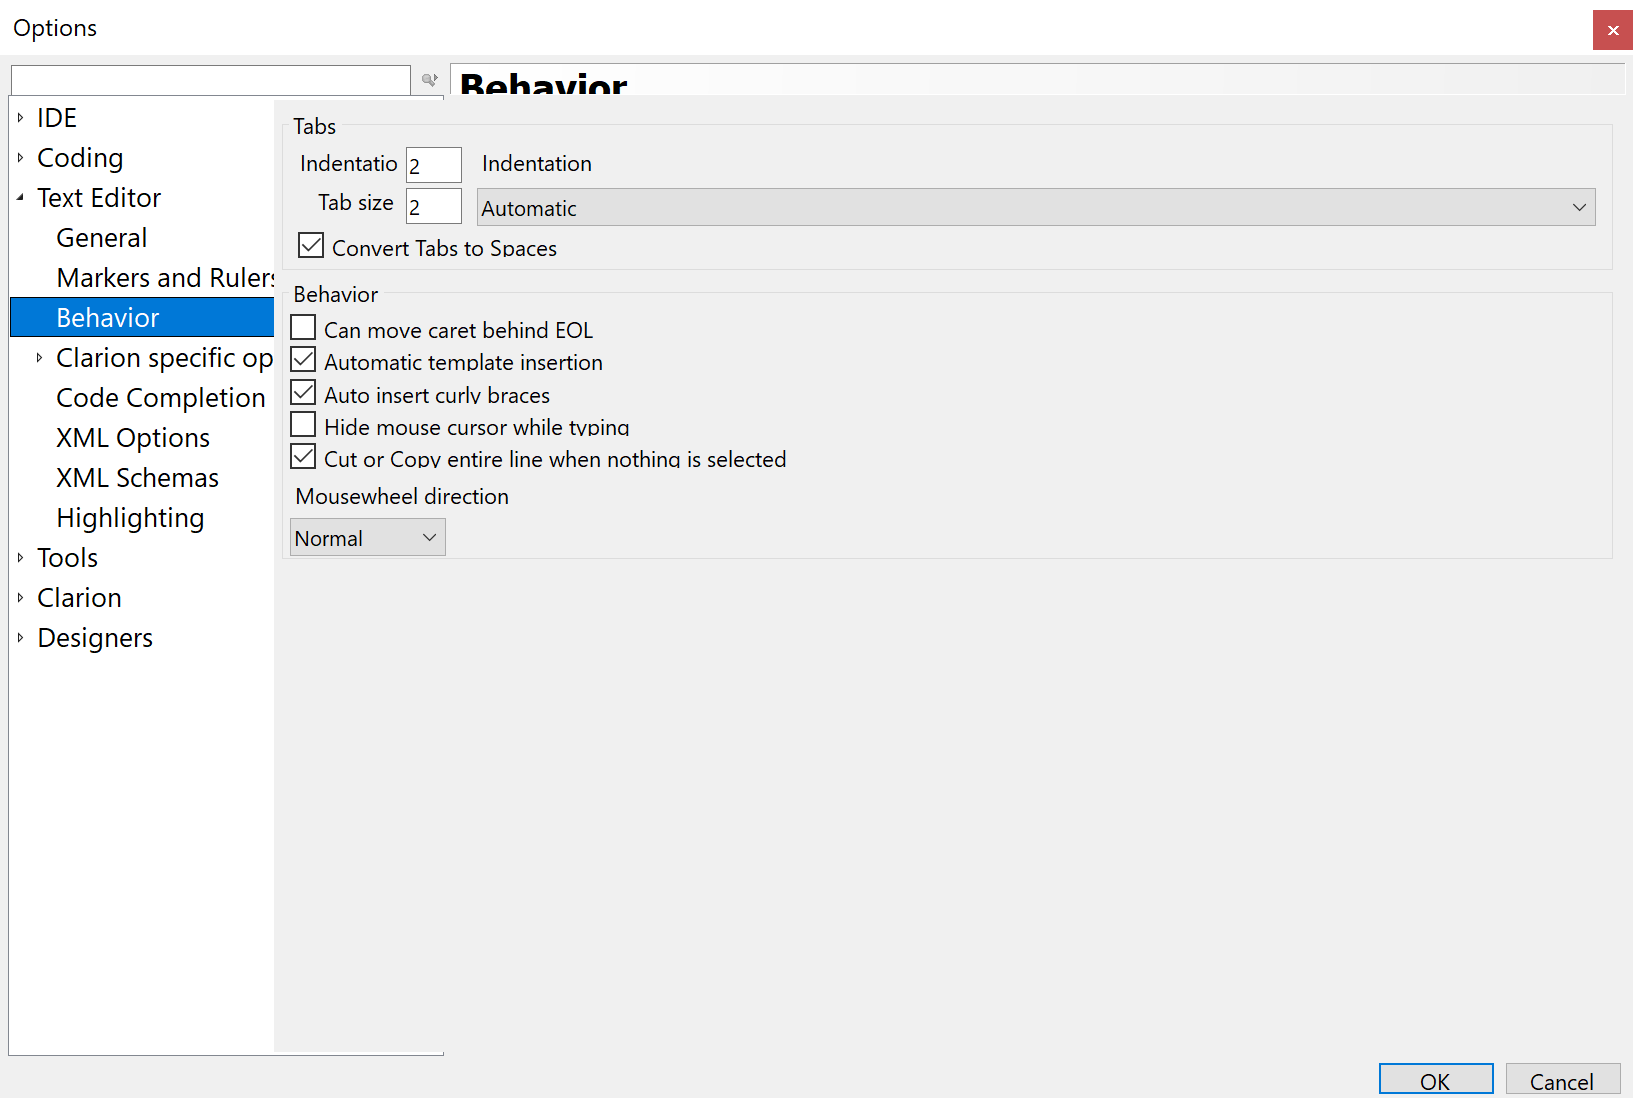Screen dimensions: 1633x1098
Task: Close the Options dialog window
Action: [x=1612, y=30]
